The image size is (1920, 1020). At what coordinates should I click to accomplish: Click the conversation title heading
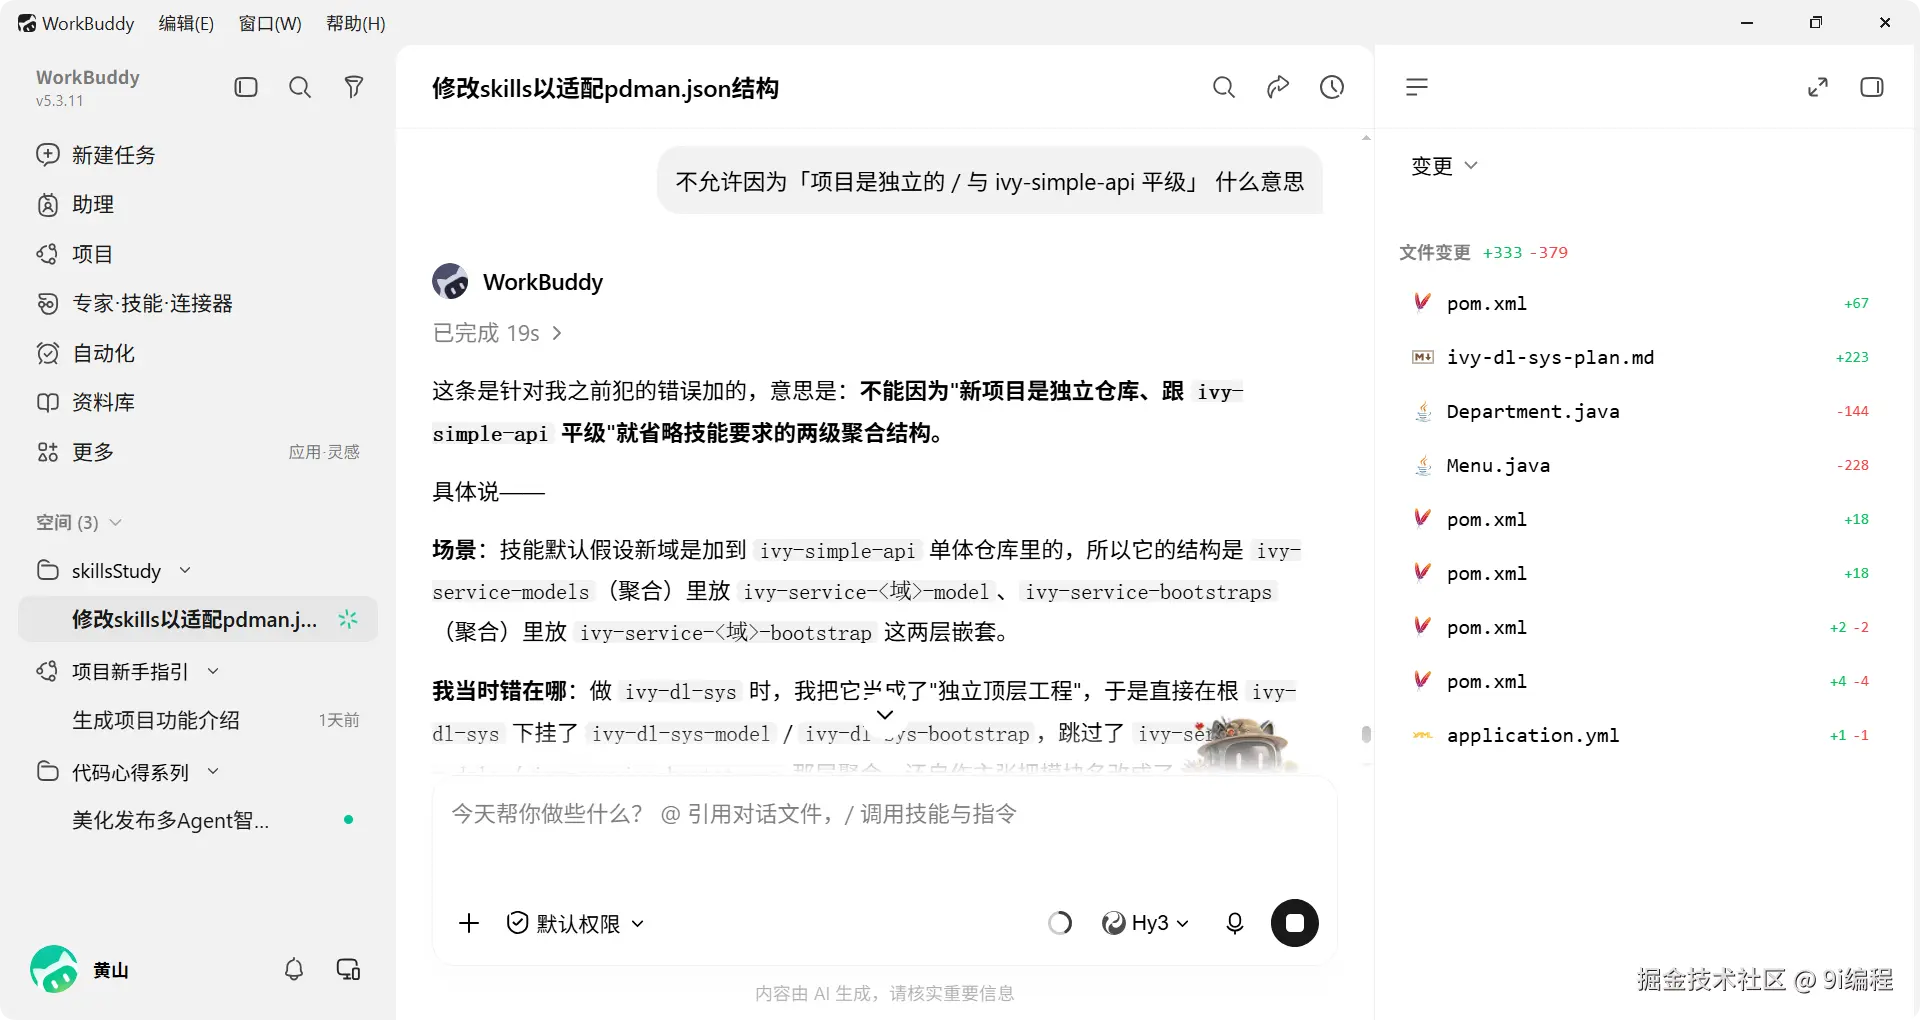click(605, 88)
